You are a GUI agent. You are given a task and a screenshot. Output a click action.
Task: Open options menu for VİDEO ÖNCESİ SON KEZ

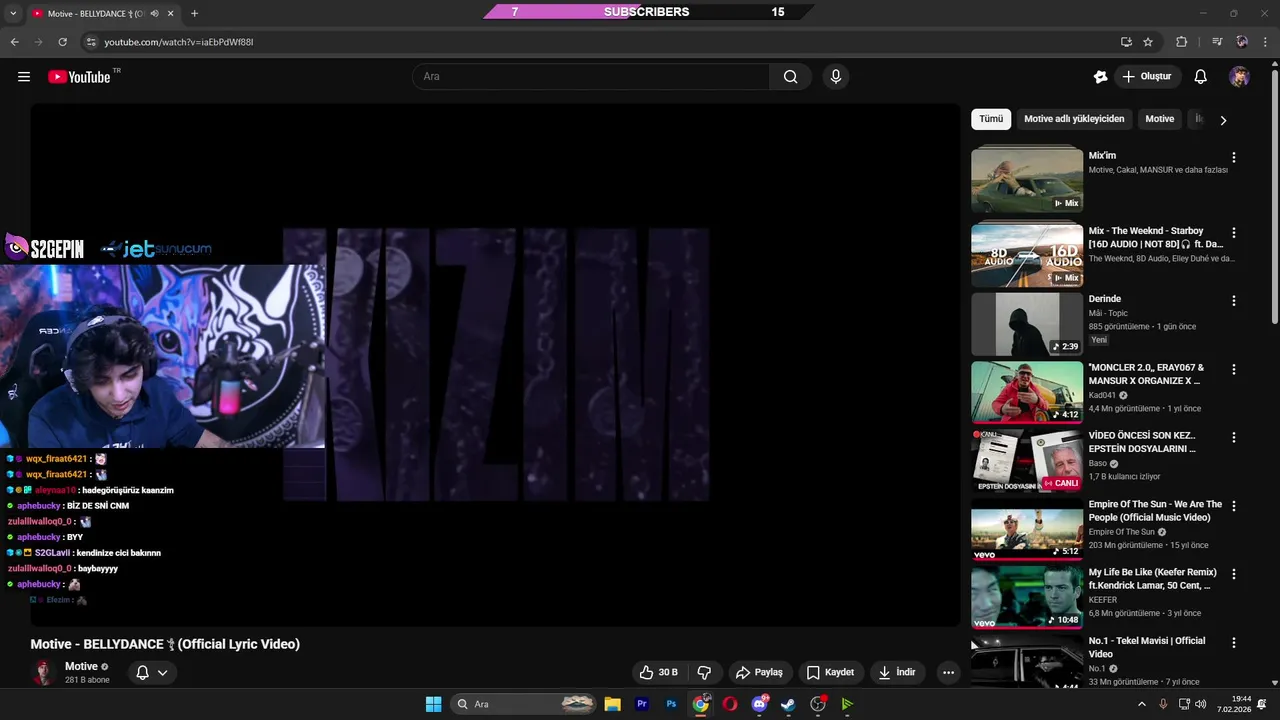[1234, 437]
